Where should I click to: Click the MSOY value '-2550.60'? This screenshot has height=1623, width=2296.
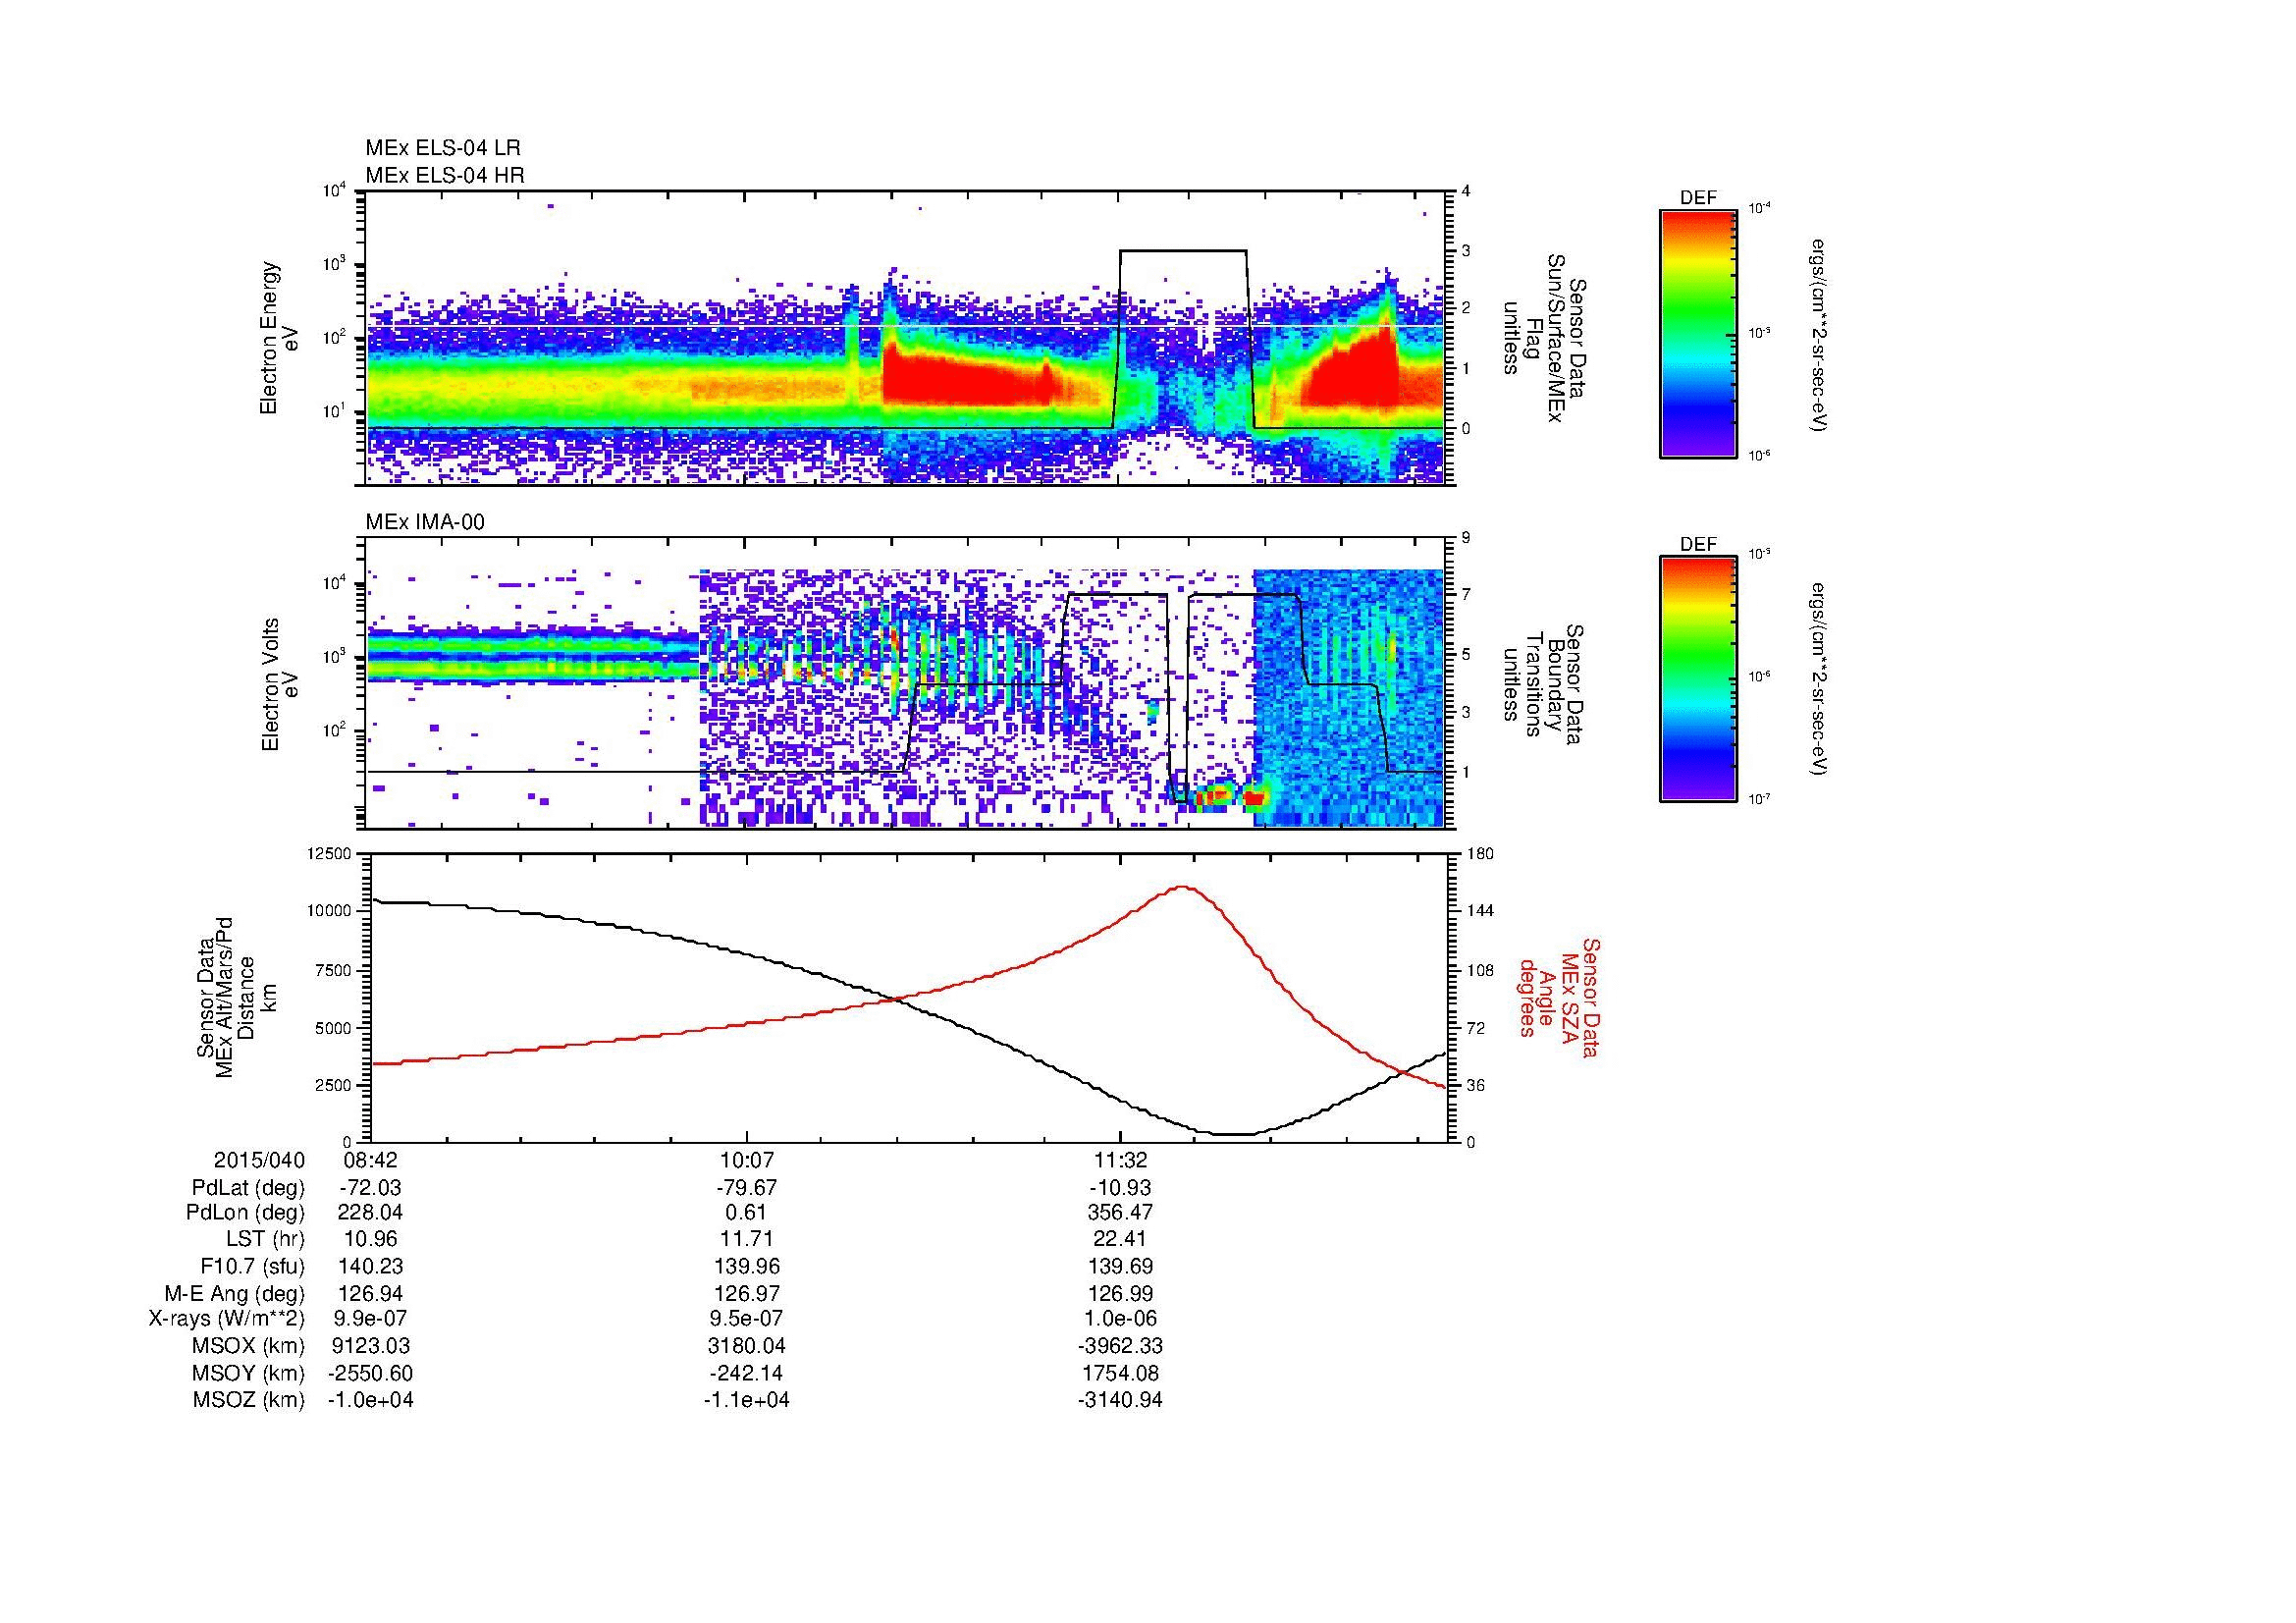(370, 1373)
